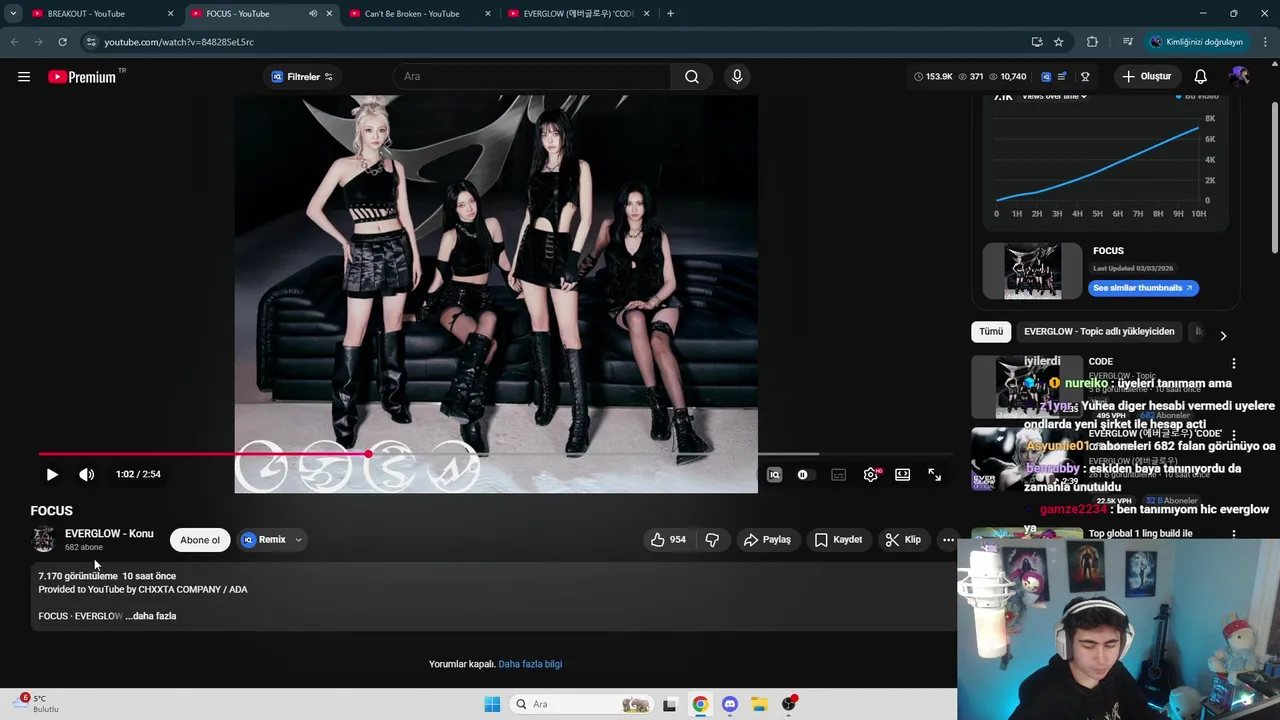Reload the page
Image resolution: width=1280 pixels, height=720 pixels.
[62, 42]
